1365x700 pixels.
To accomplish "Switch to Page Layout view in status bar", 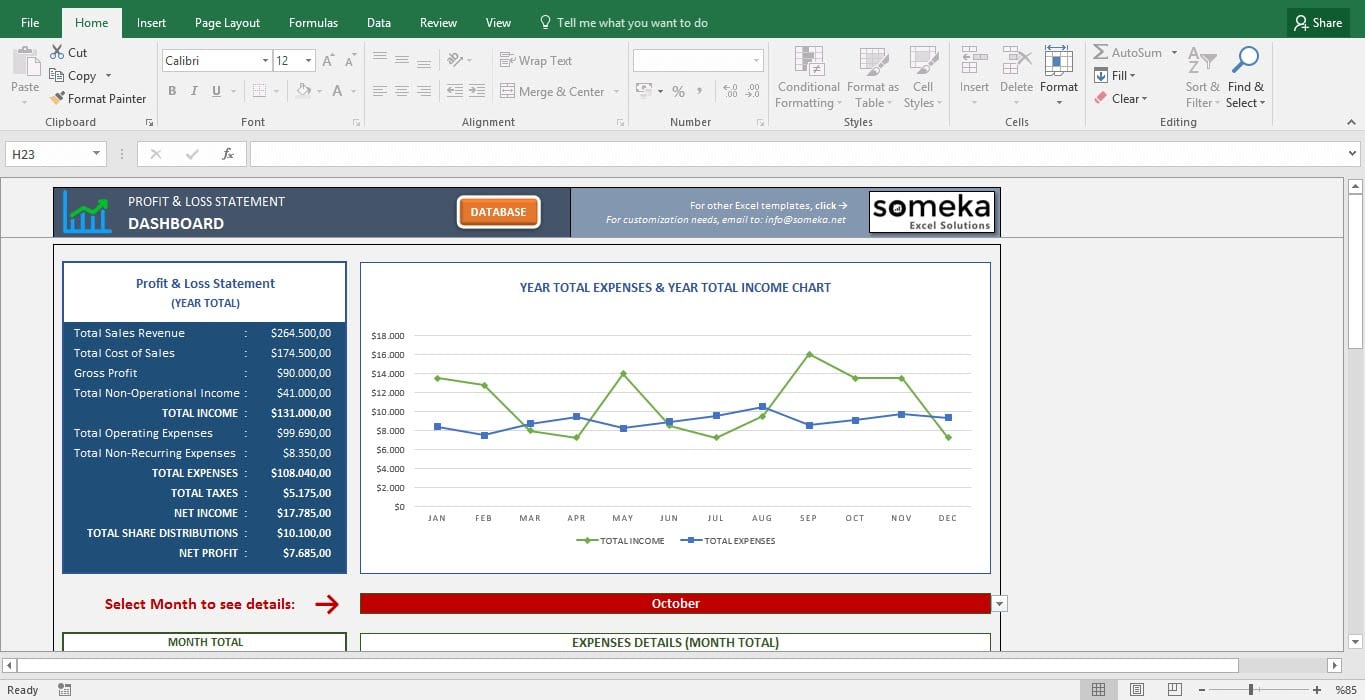I will 1137,690.
